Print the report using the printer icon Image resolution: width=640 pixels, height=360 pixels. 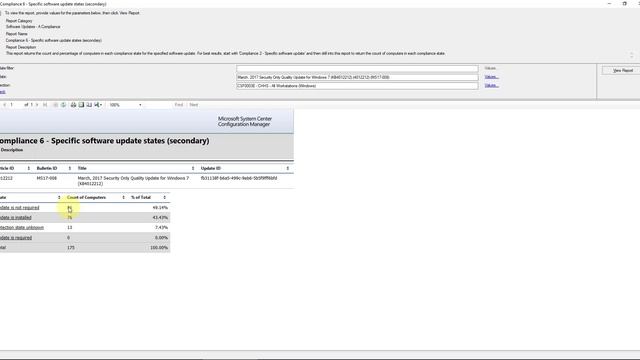tap(73, 105)
